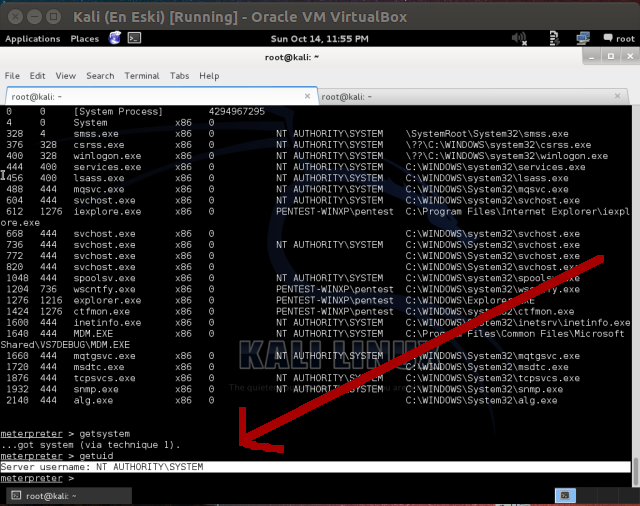Click the explorer.exe process name
This screenshot has width=640, height=506.
tap(107, 301)
